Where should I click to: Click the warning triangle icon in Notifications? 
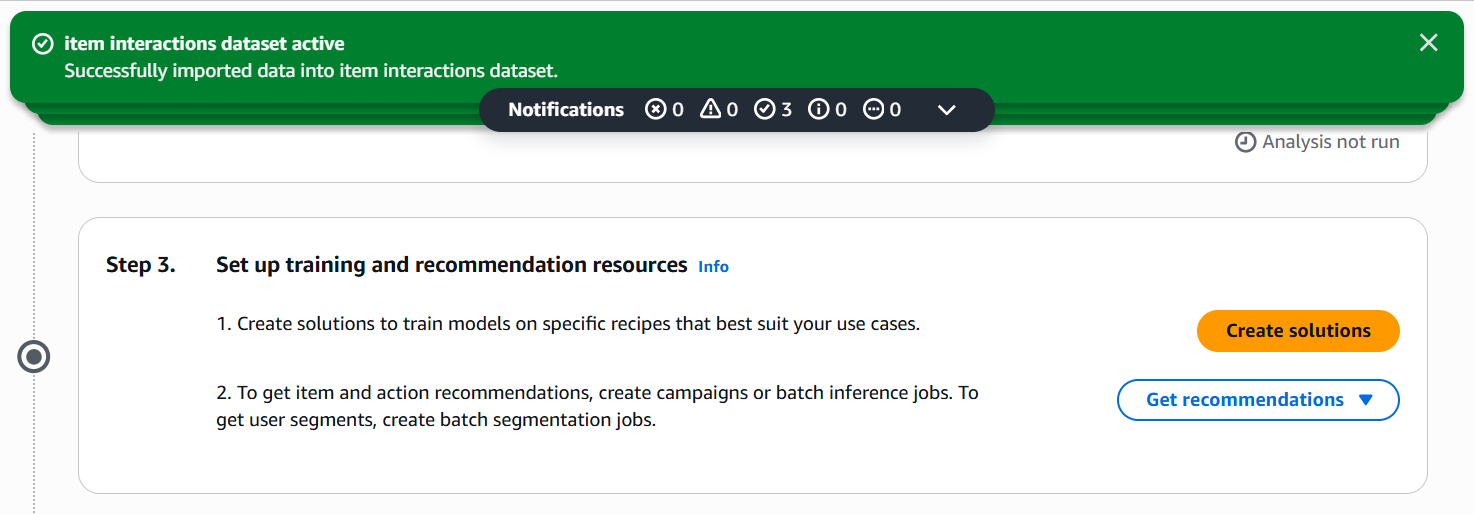point(710,110)
